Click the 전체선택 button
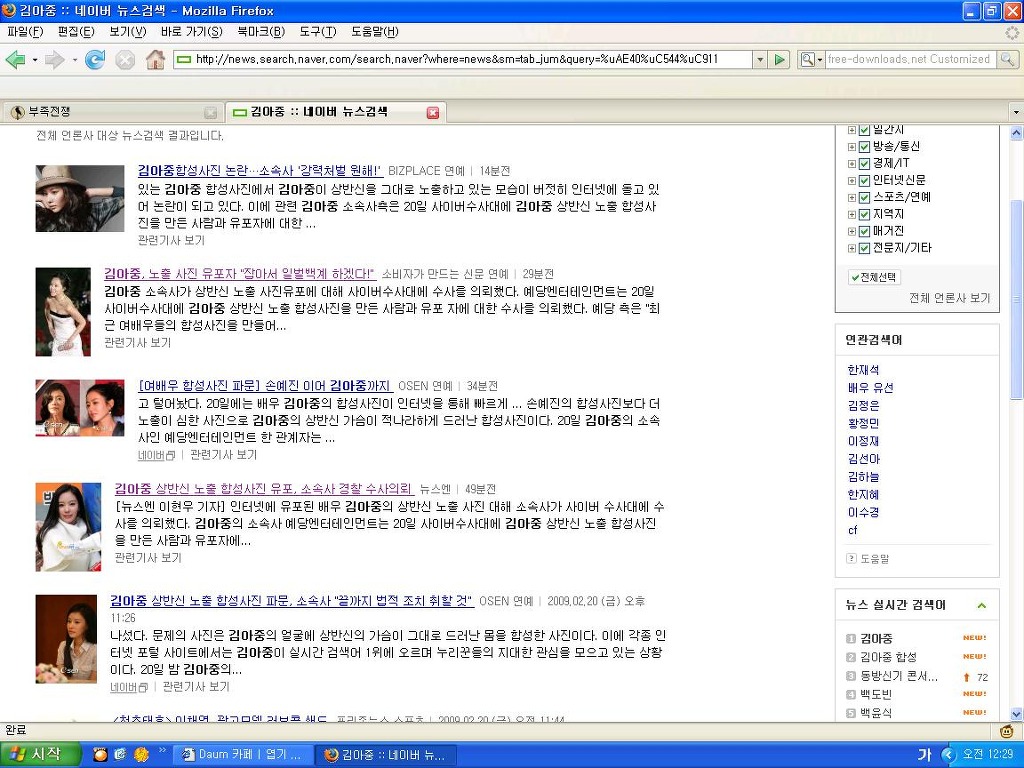This screenshot has height=768, width=1024. tap(874, 277)
